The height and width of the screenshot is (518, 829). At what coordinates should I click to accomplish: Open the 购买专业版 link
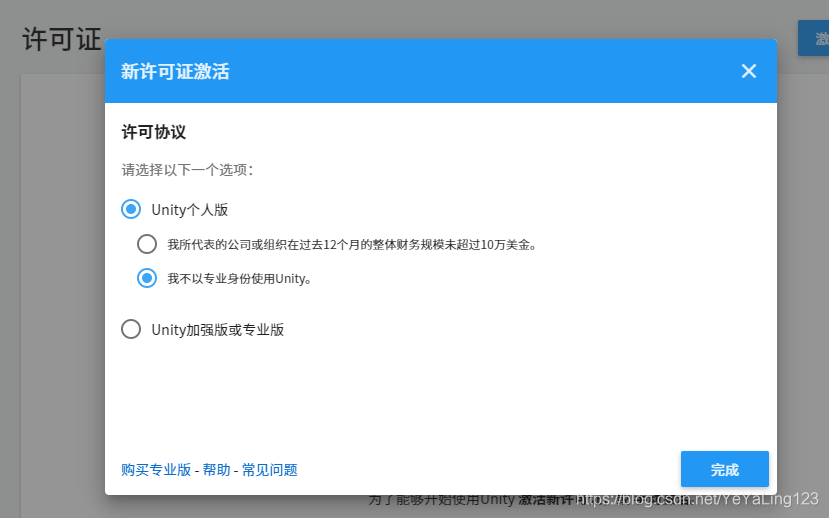coord(156,470)
